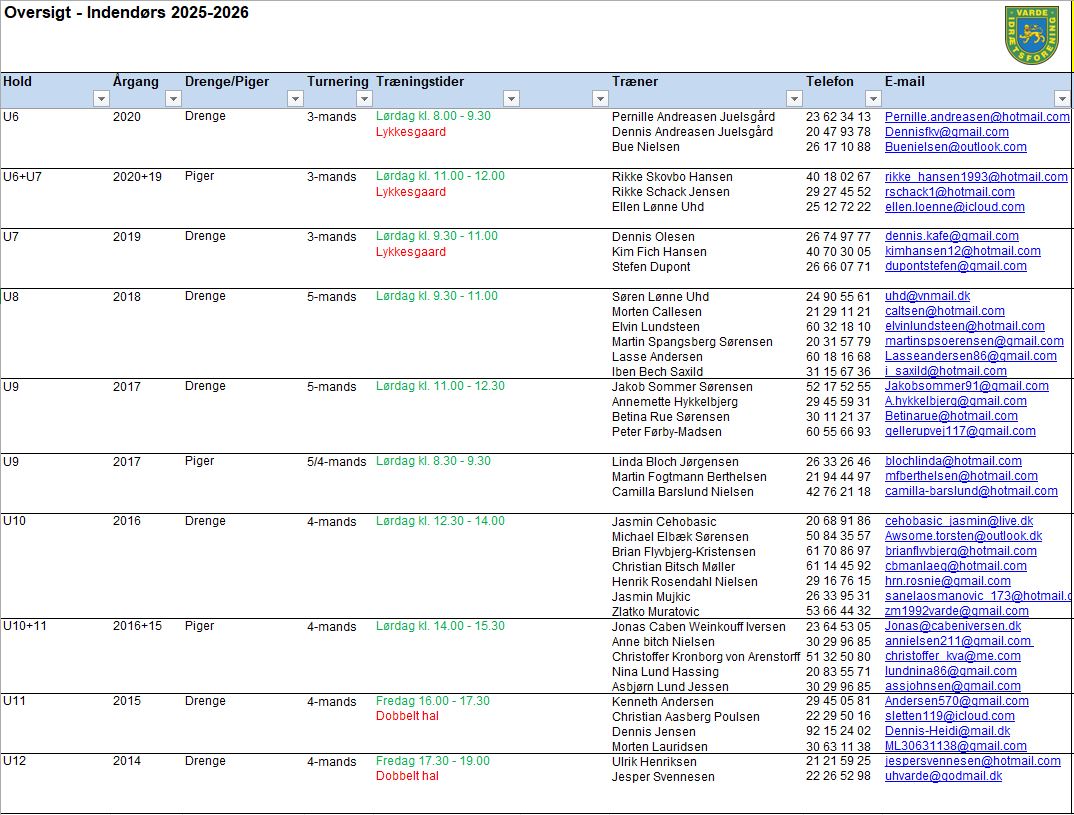
Task: Select the U8 team cell
Action: pyautogui.click(x=12, y=297)
